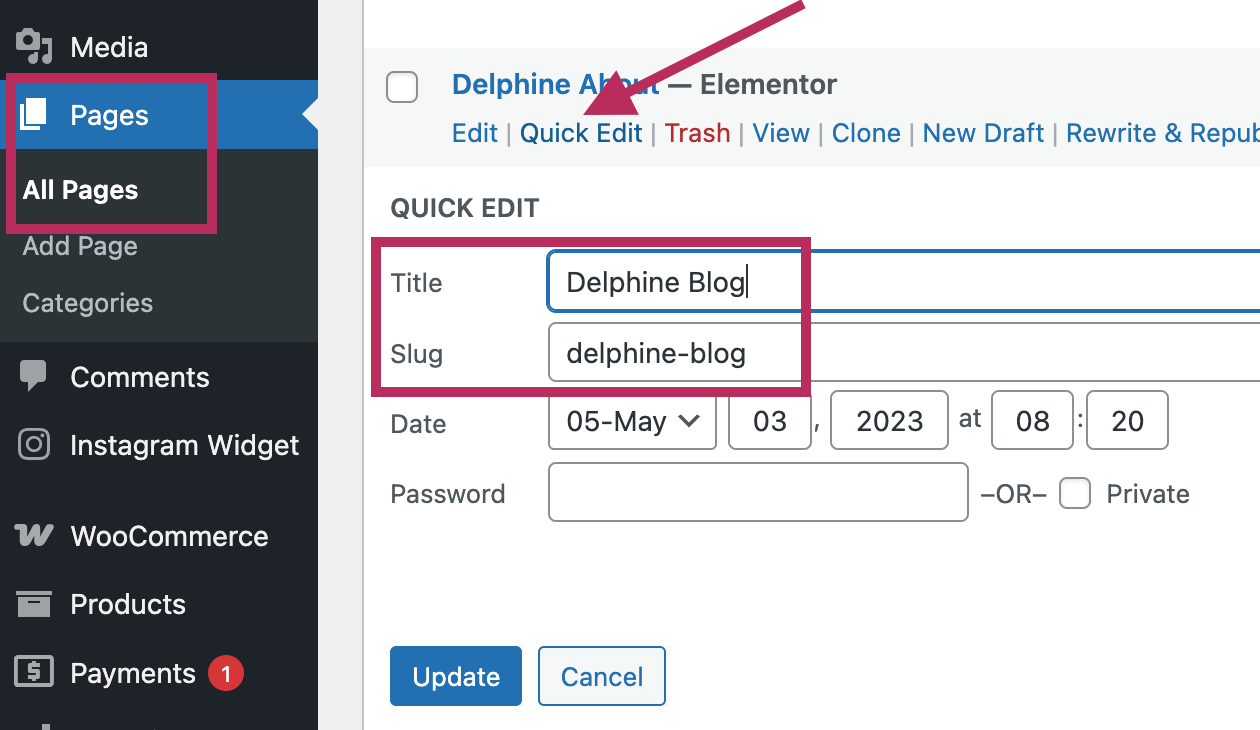Screen dimensions: 1260x730
Task: Click the Instagram Widget icon
Action: (34, 445)
